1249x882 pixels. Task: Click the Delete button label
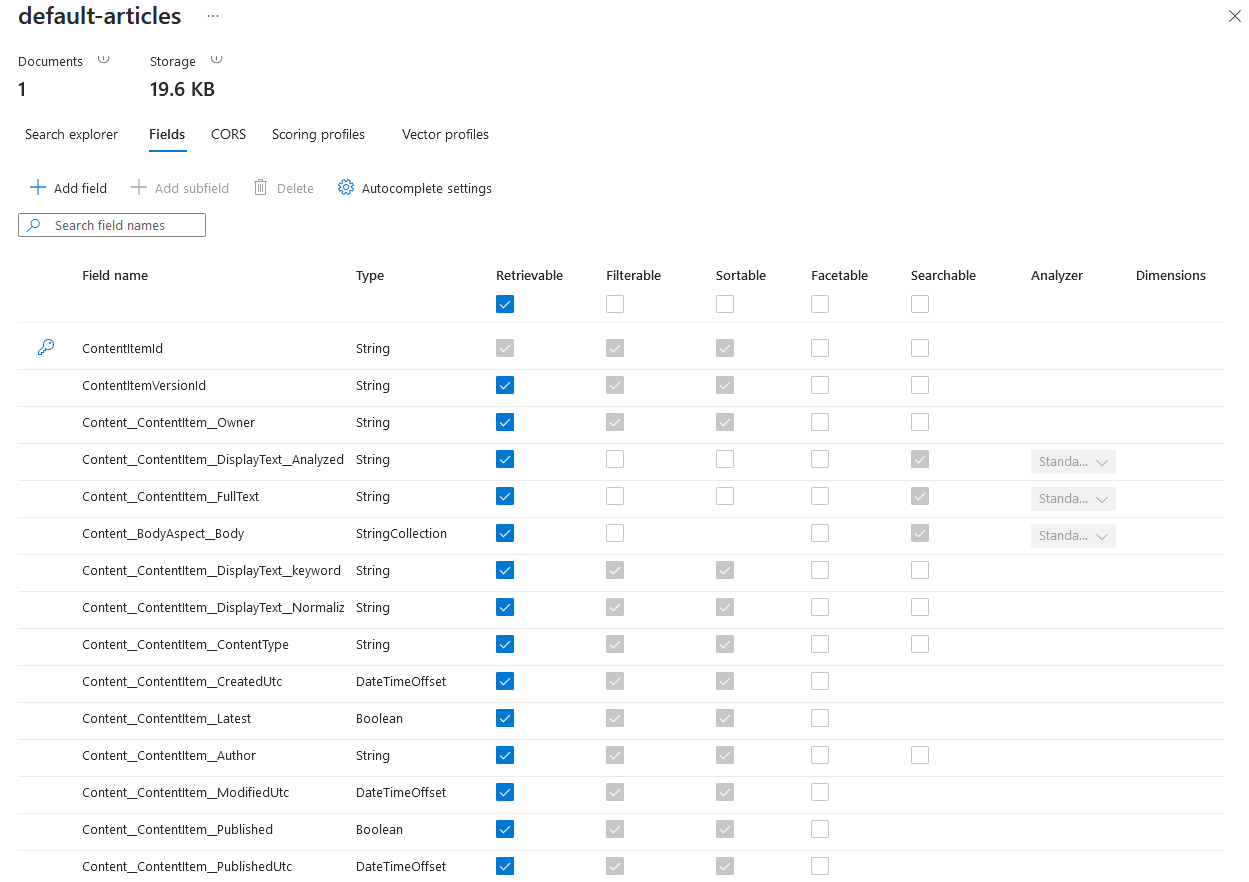295,188
